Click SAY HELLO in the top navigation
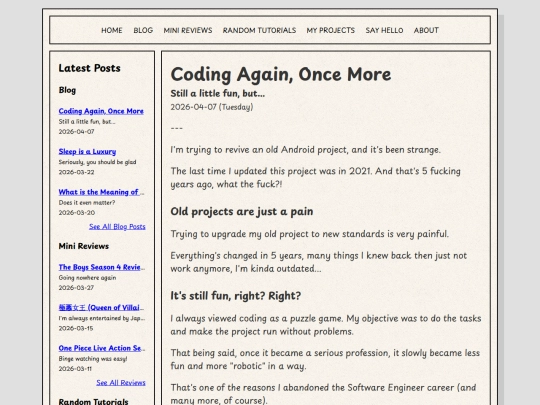540x405 pixels. coord(384,30)
